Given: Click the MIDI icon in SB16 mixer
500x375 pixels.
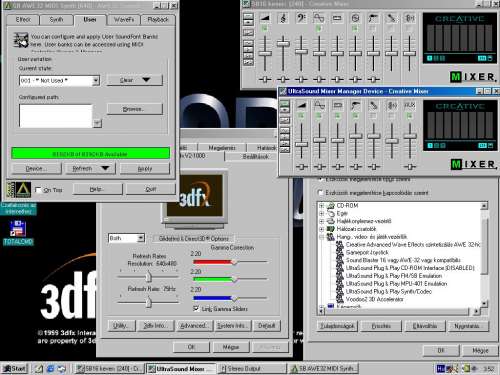Looking at the screenshot, I should [x=337, y=18].
